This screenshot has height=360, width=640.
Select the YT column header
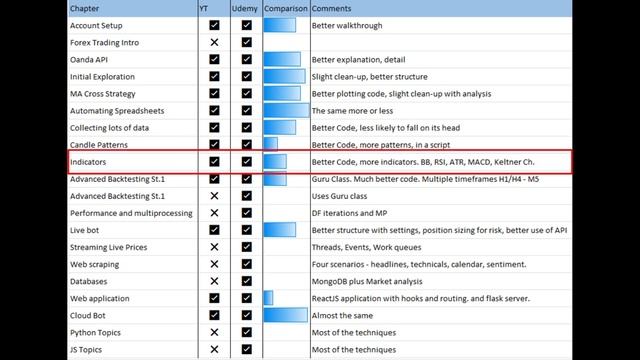click(x=214, y=8)
